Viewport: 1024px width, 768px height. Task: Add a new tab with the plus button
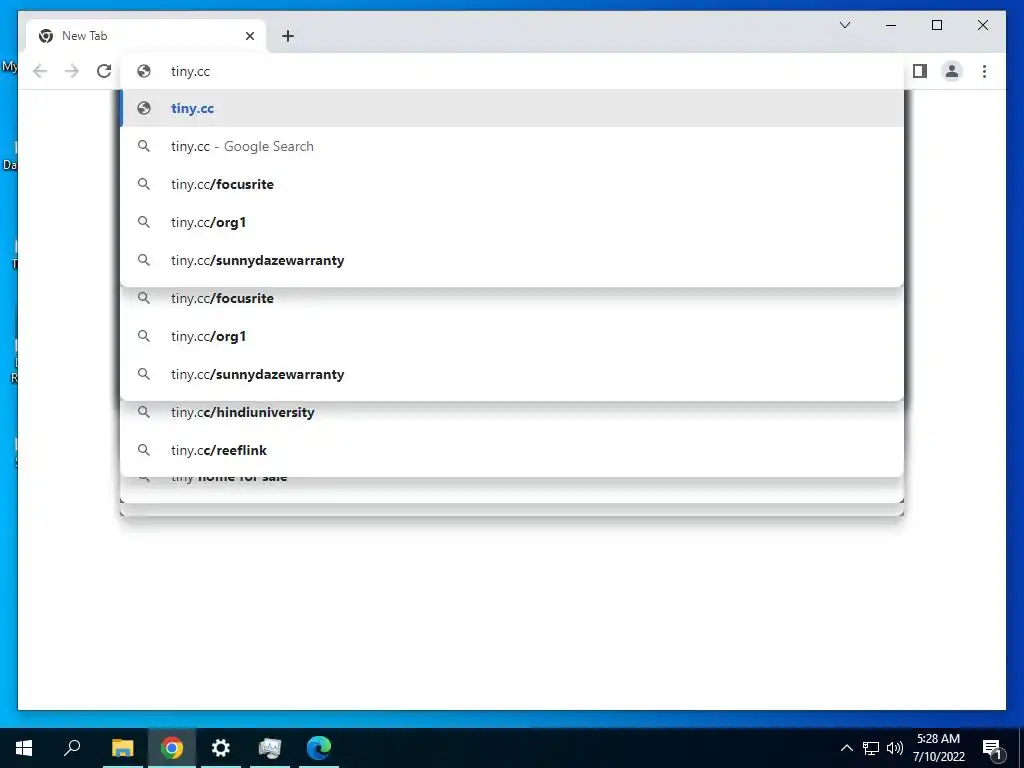(288, 36)
